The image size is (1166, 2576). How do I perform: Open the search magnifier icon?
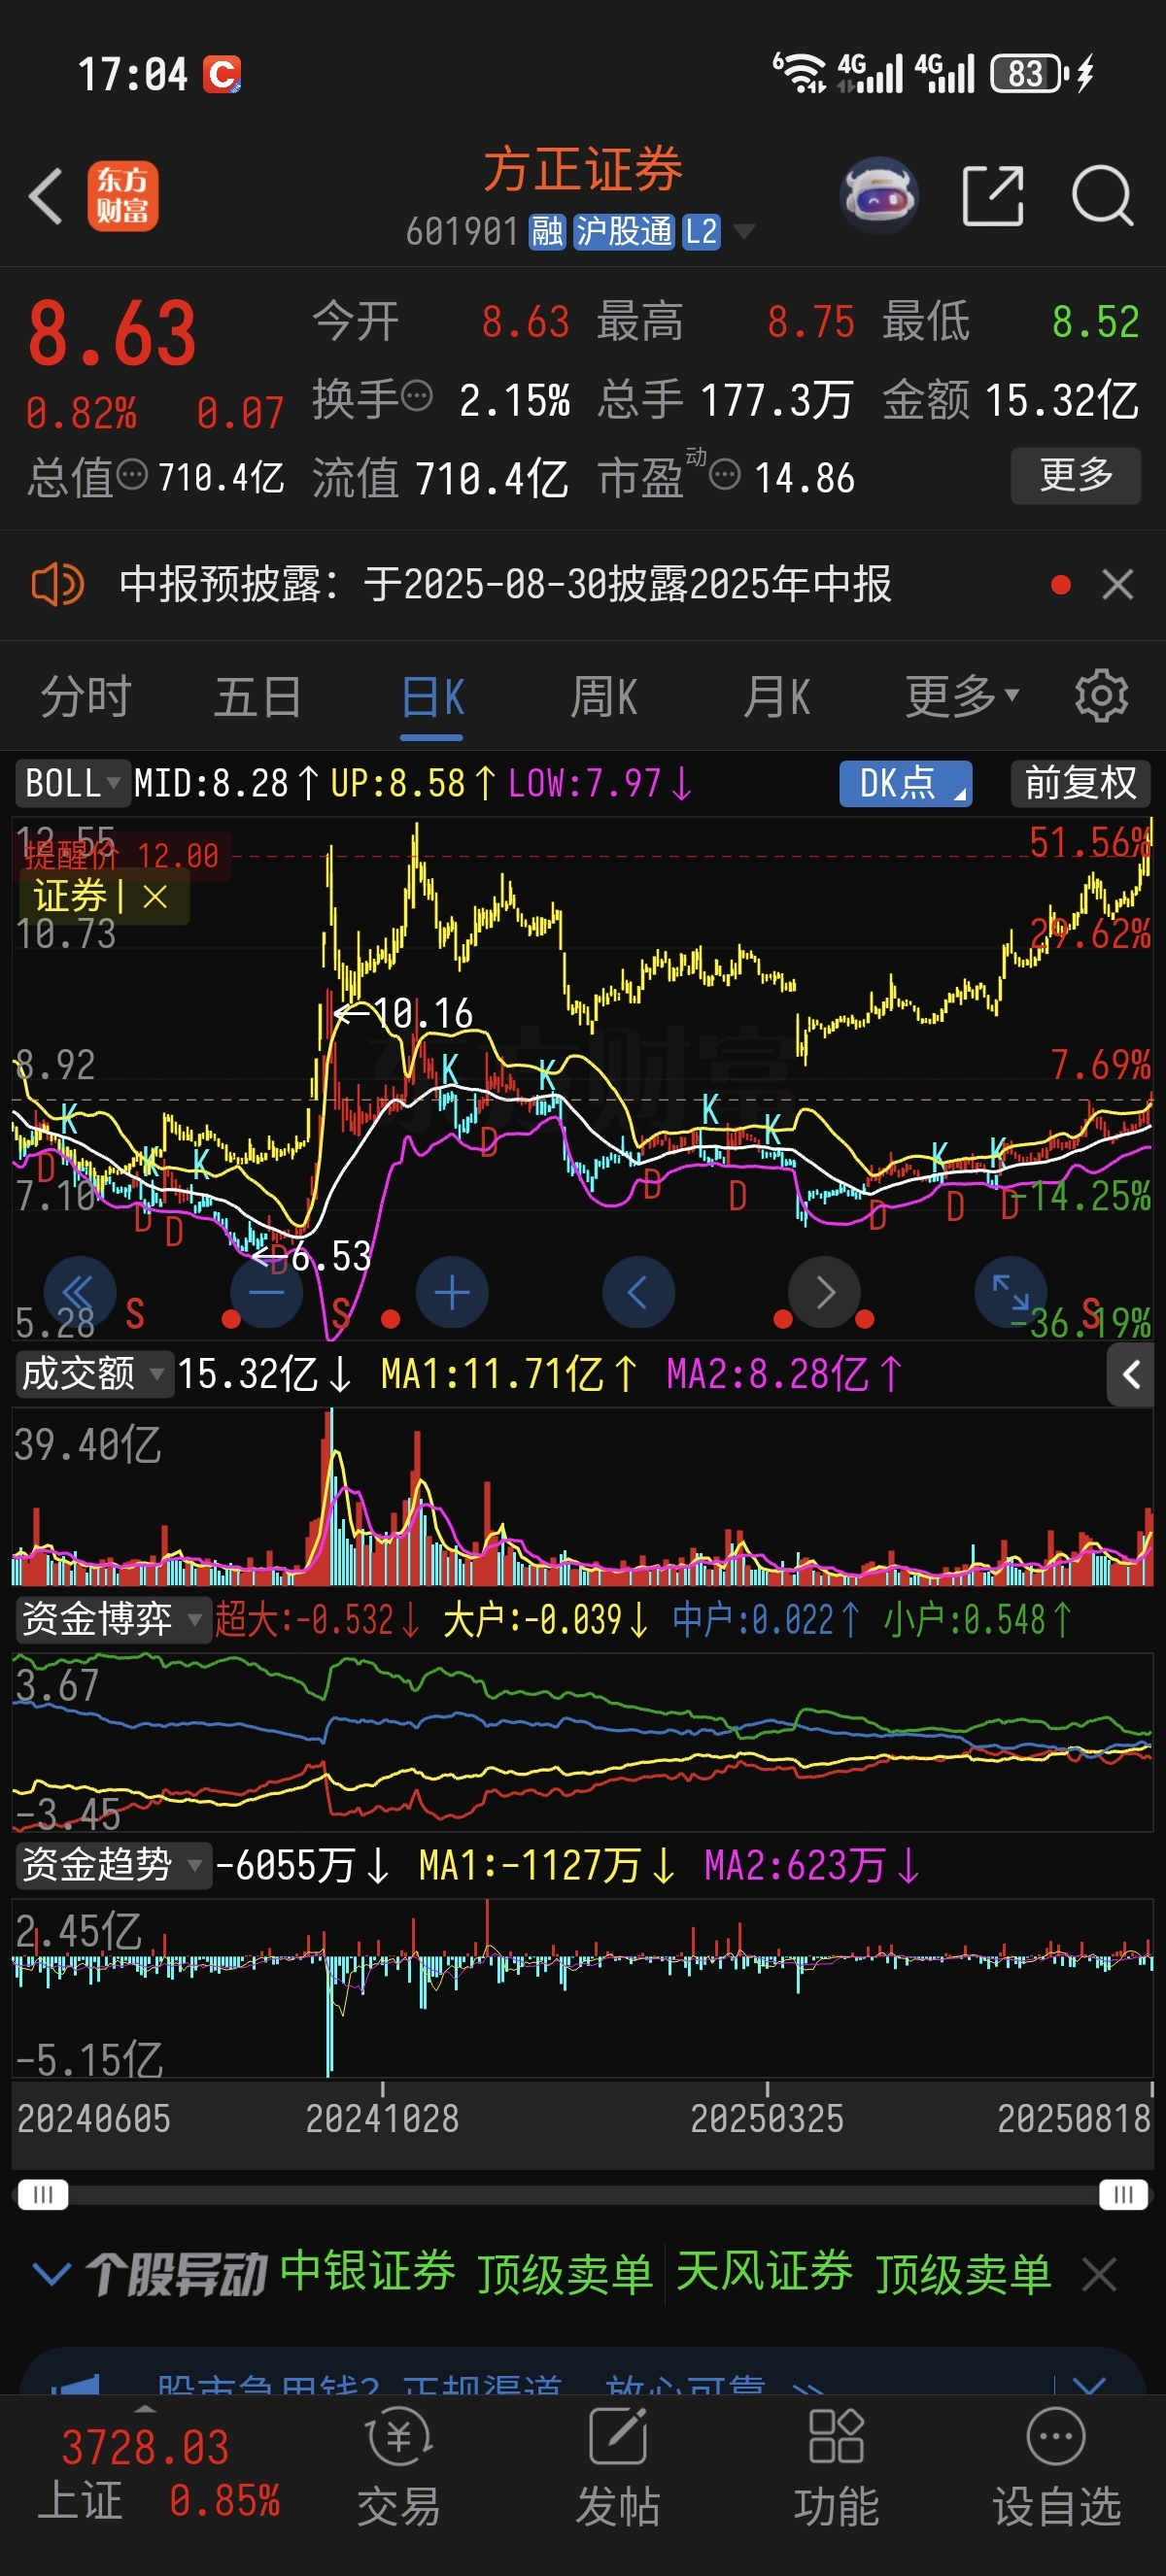tap(1101, 196)
